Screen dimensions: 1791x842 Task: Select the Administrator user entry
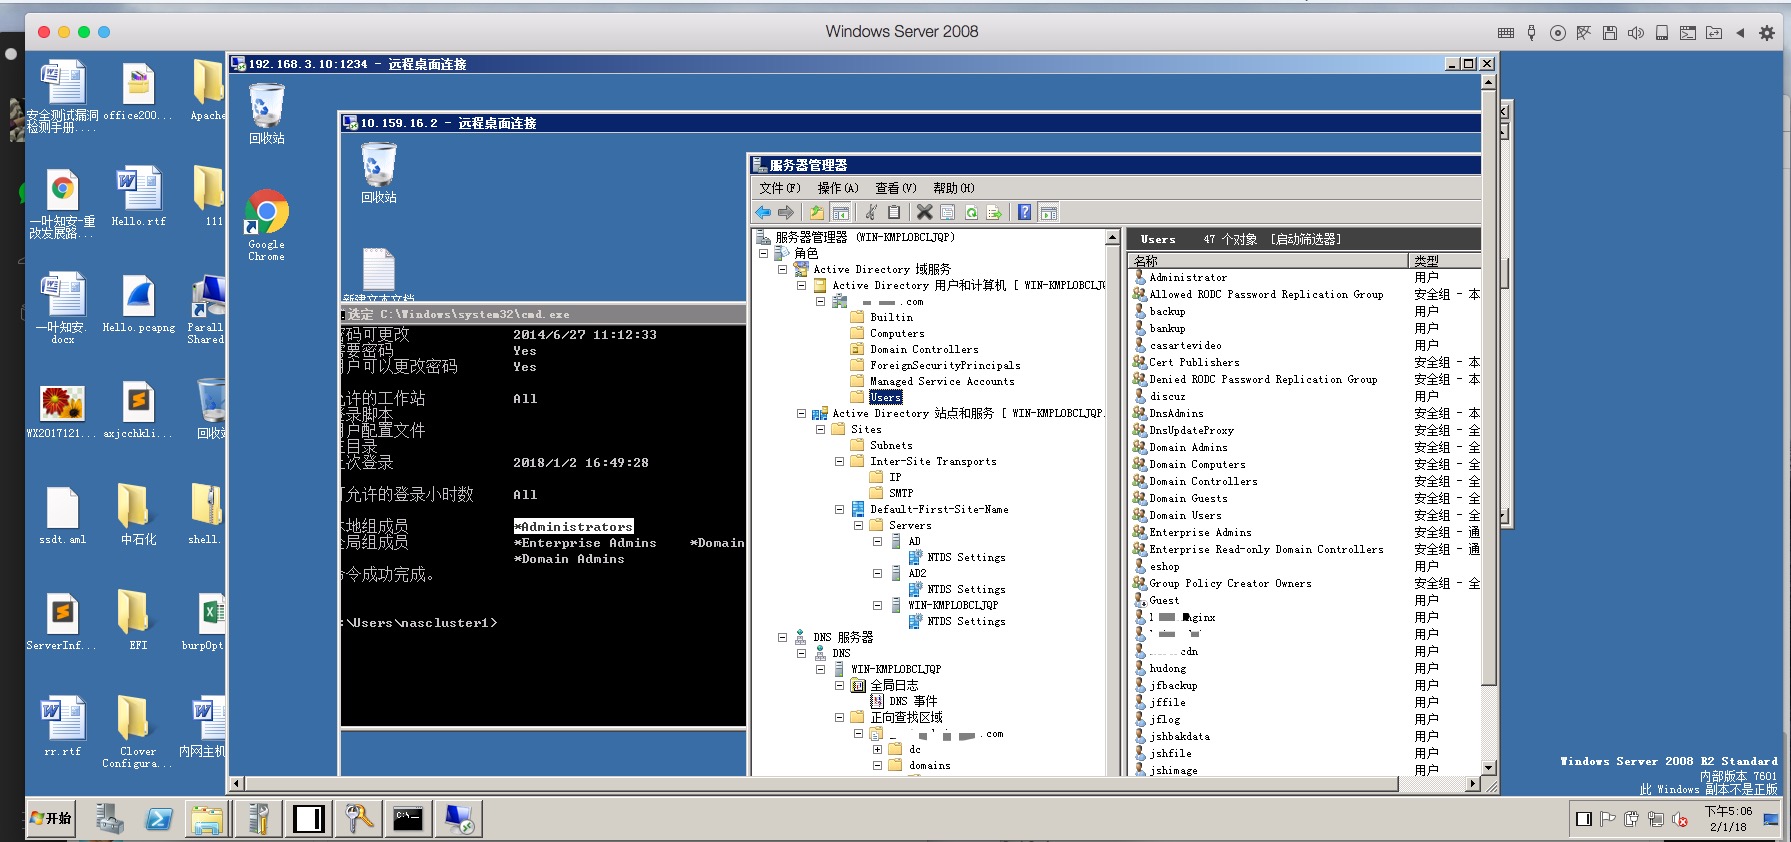click(x=1188, y=278)
